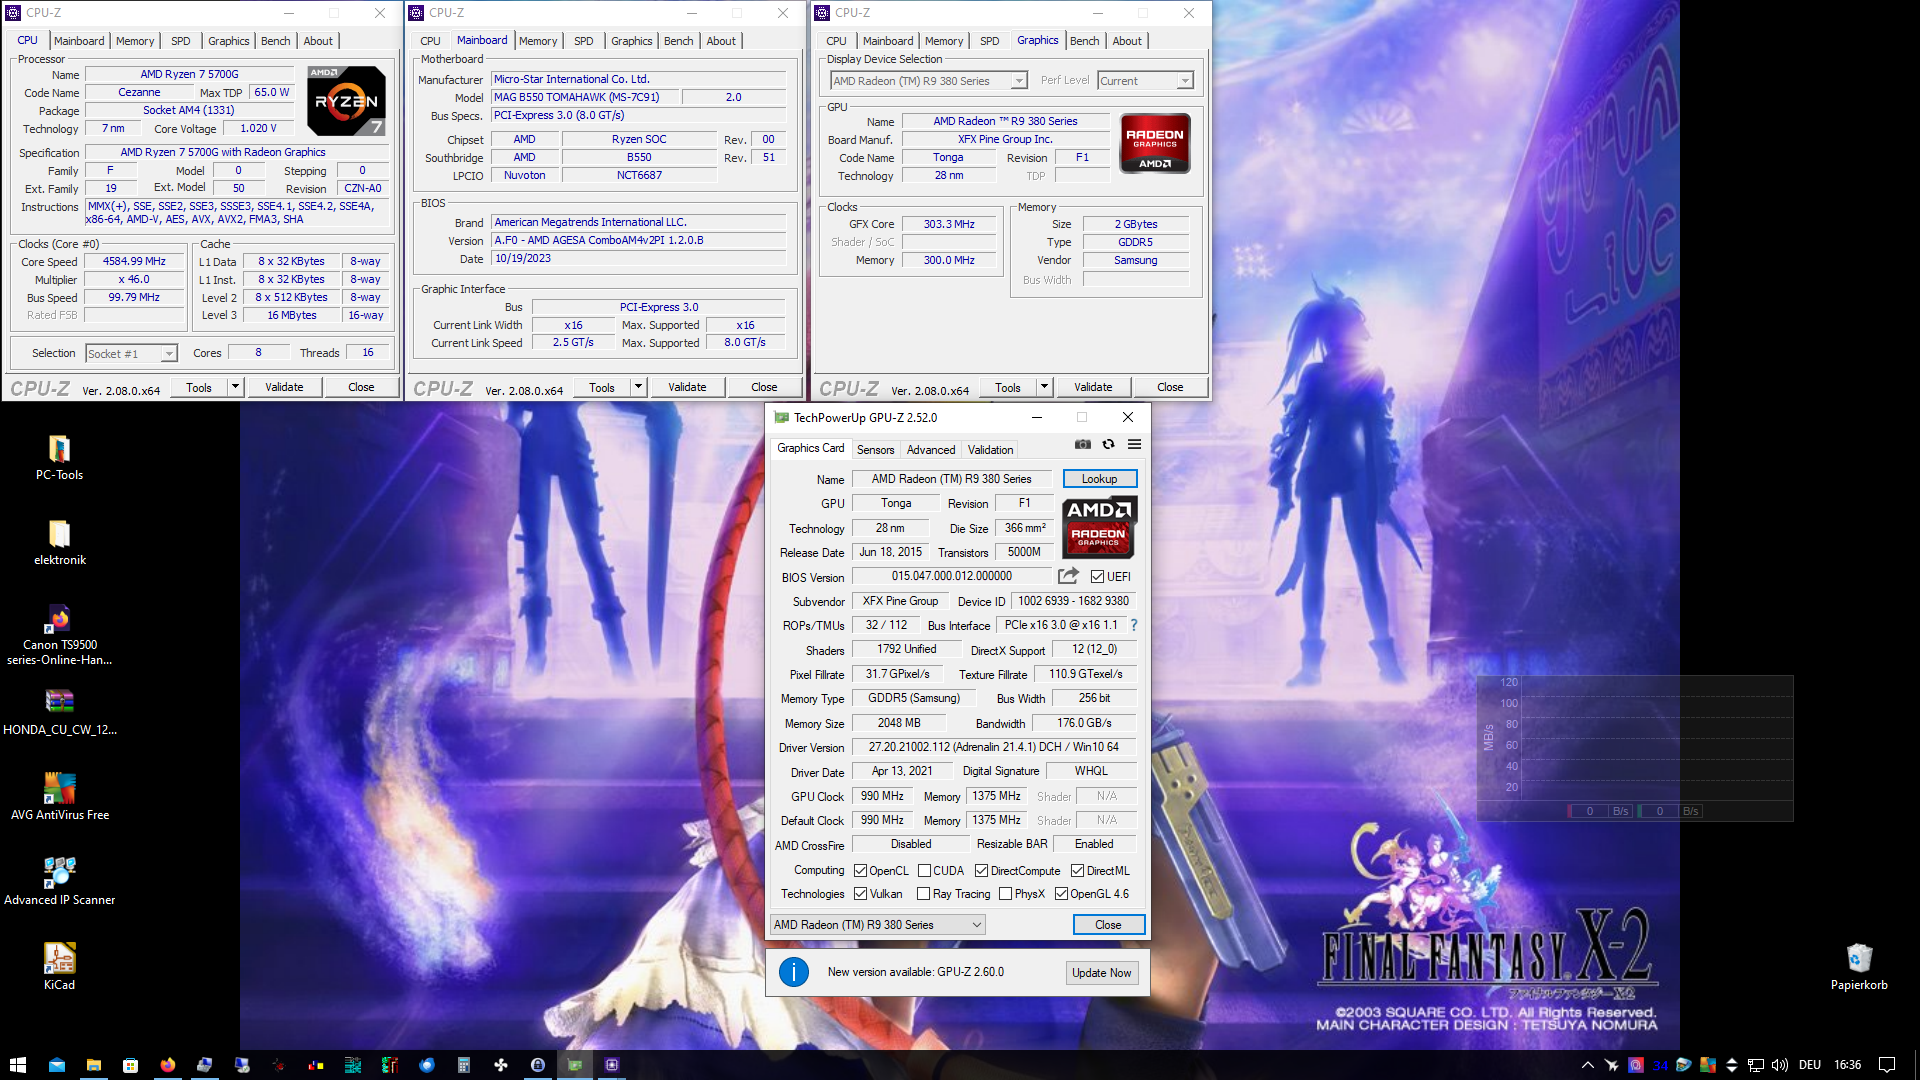Viewport: 1920px width, 1080px height.
Task: Toggle the DirectML checkbox
Action: 1077,871
